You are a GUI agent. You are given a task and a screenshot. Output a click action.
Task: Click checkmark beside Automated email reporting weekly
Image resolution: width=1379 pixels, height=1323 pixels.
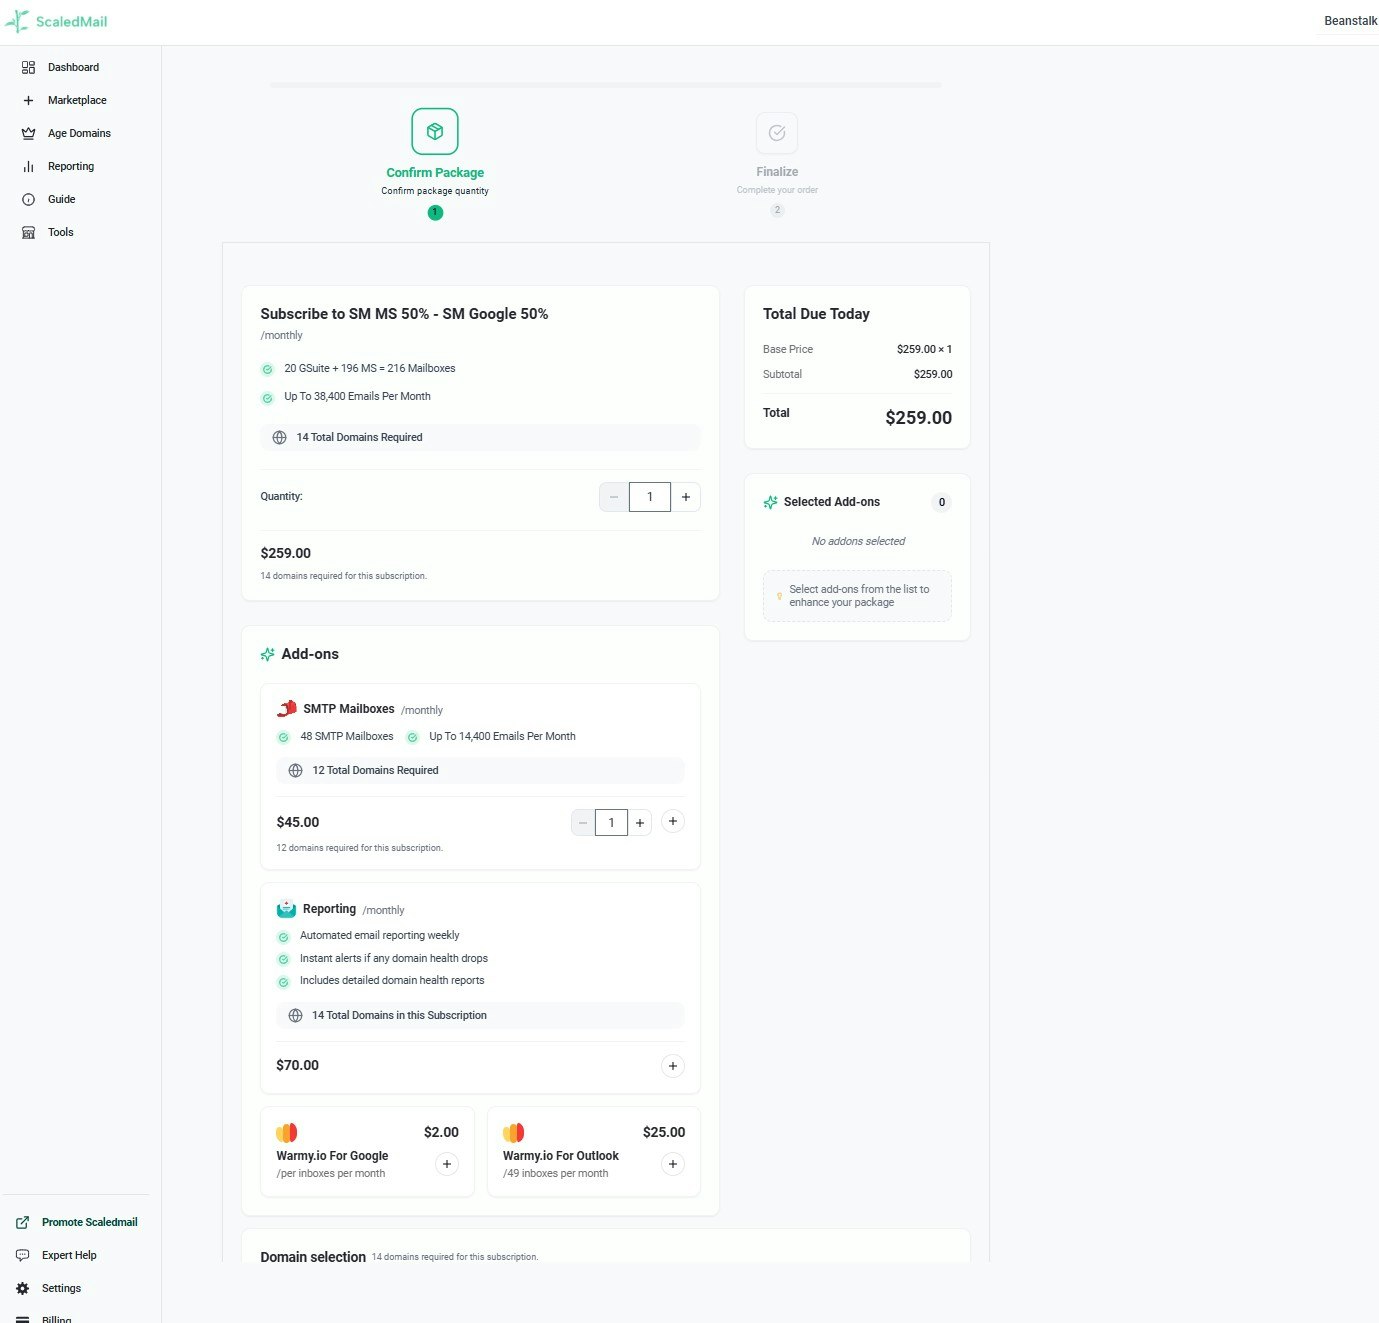(x=283, y=937)
